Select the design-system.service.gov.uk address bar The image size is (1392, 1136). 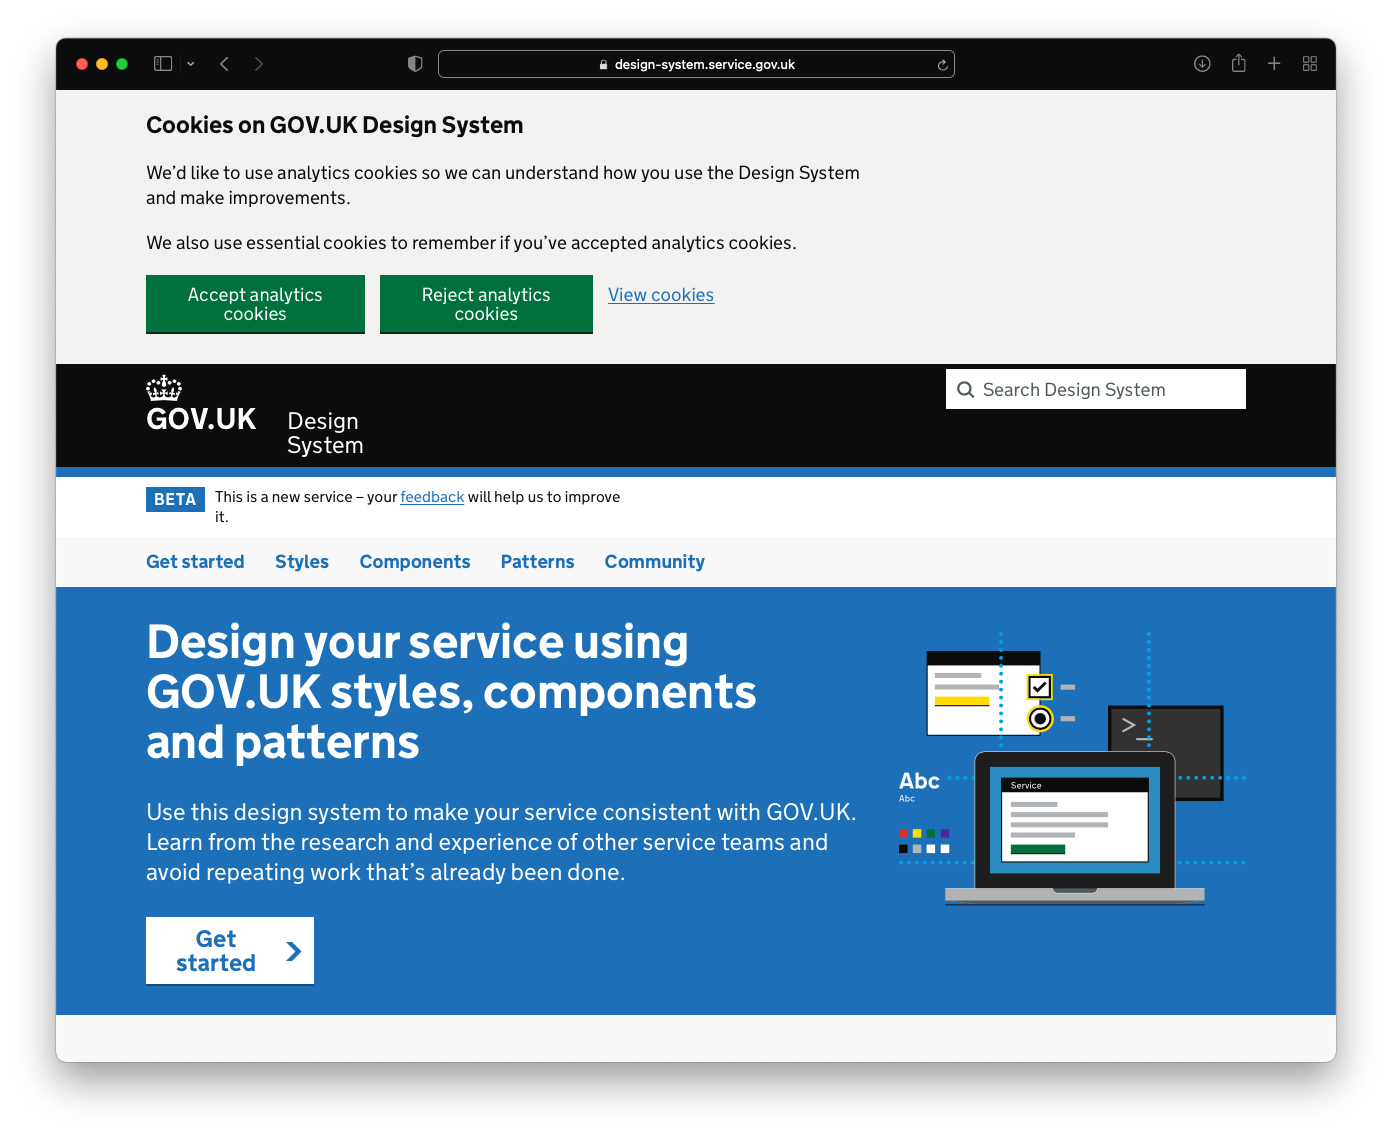click(x=696, y=64)
